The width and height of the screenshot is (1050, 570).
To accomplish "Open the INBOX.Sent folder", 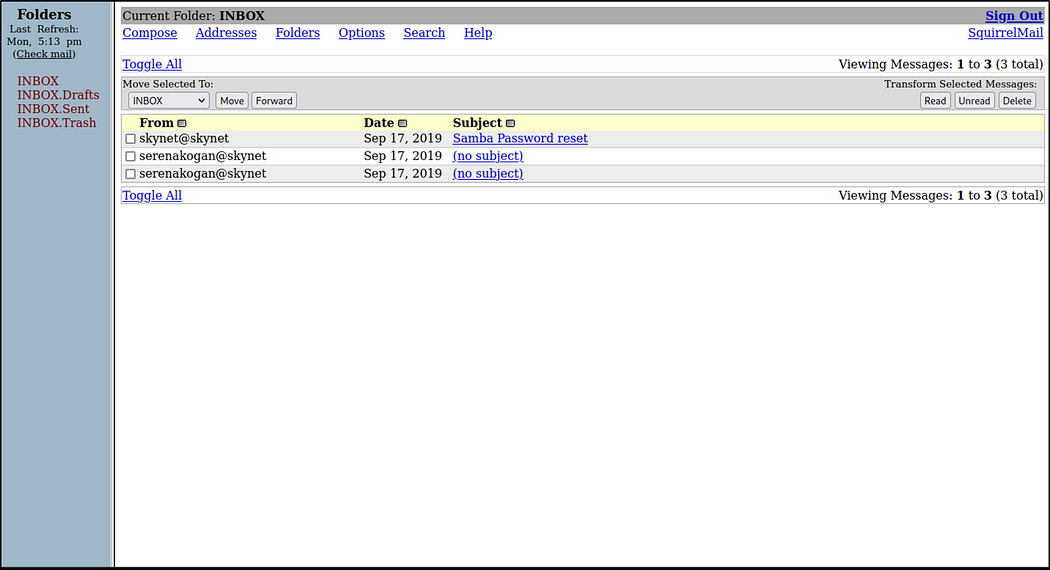I will click(x=53, y=109).
